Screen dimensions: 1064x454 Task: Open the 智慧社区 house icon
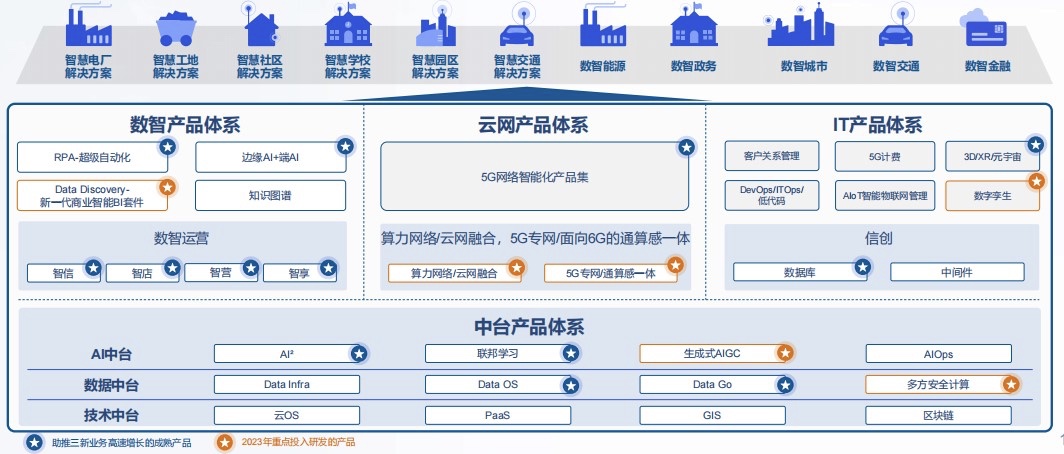coord(260,25)
